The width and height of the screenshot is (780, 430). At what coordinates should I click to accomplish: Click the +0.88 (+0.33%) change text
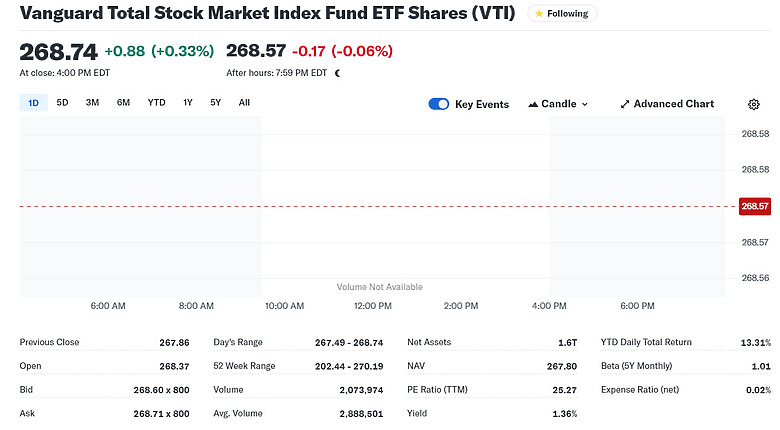[159, 51]
